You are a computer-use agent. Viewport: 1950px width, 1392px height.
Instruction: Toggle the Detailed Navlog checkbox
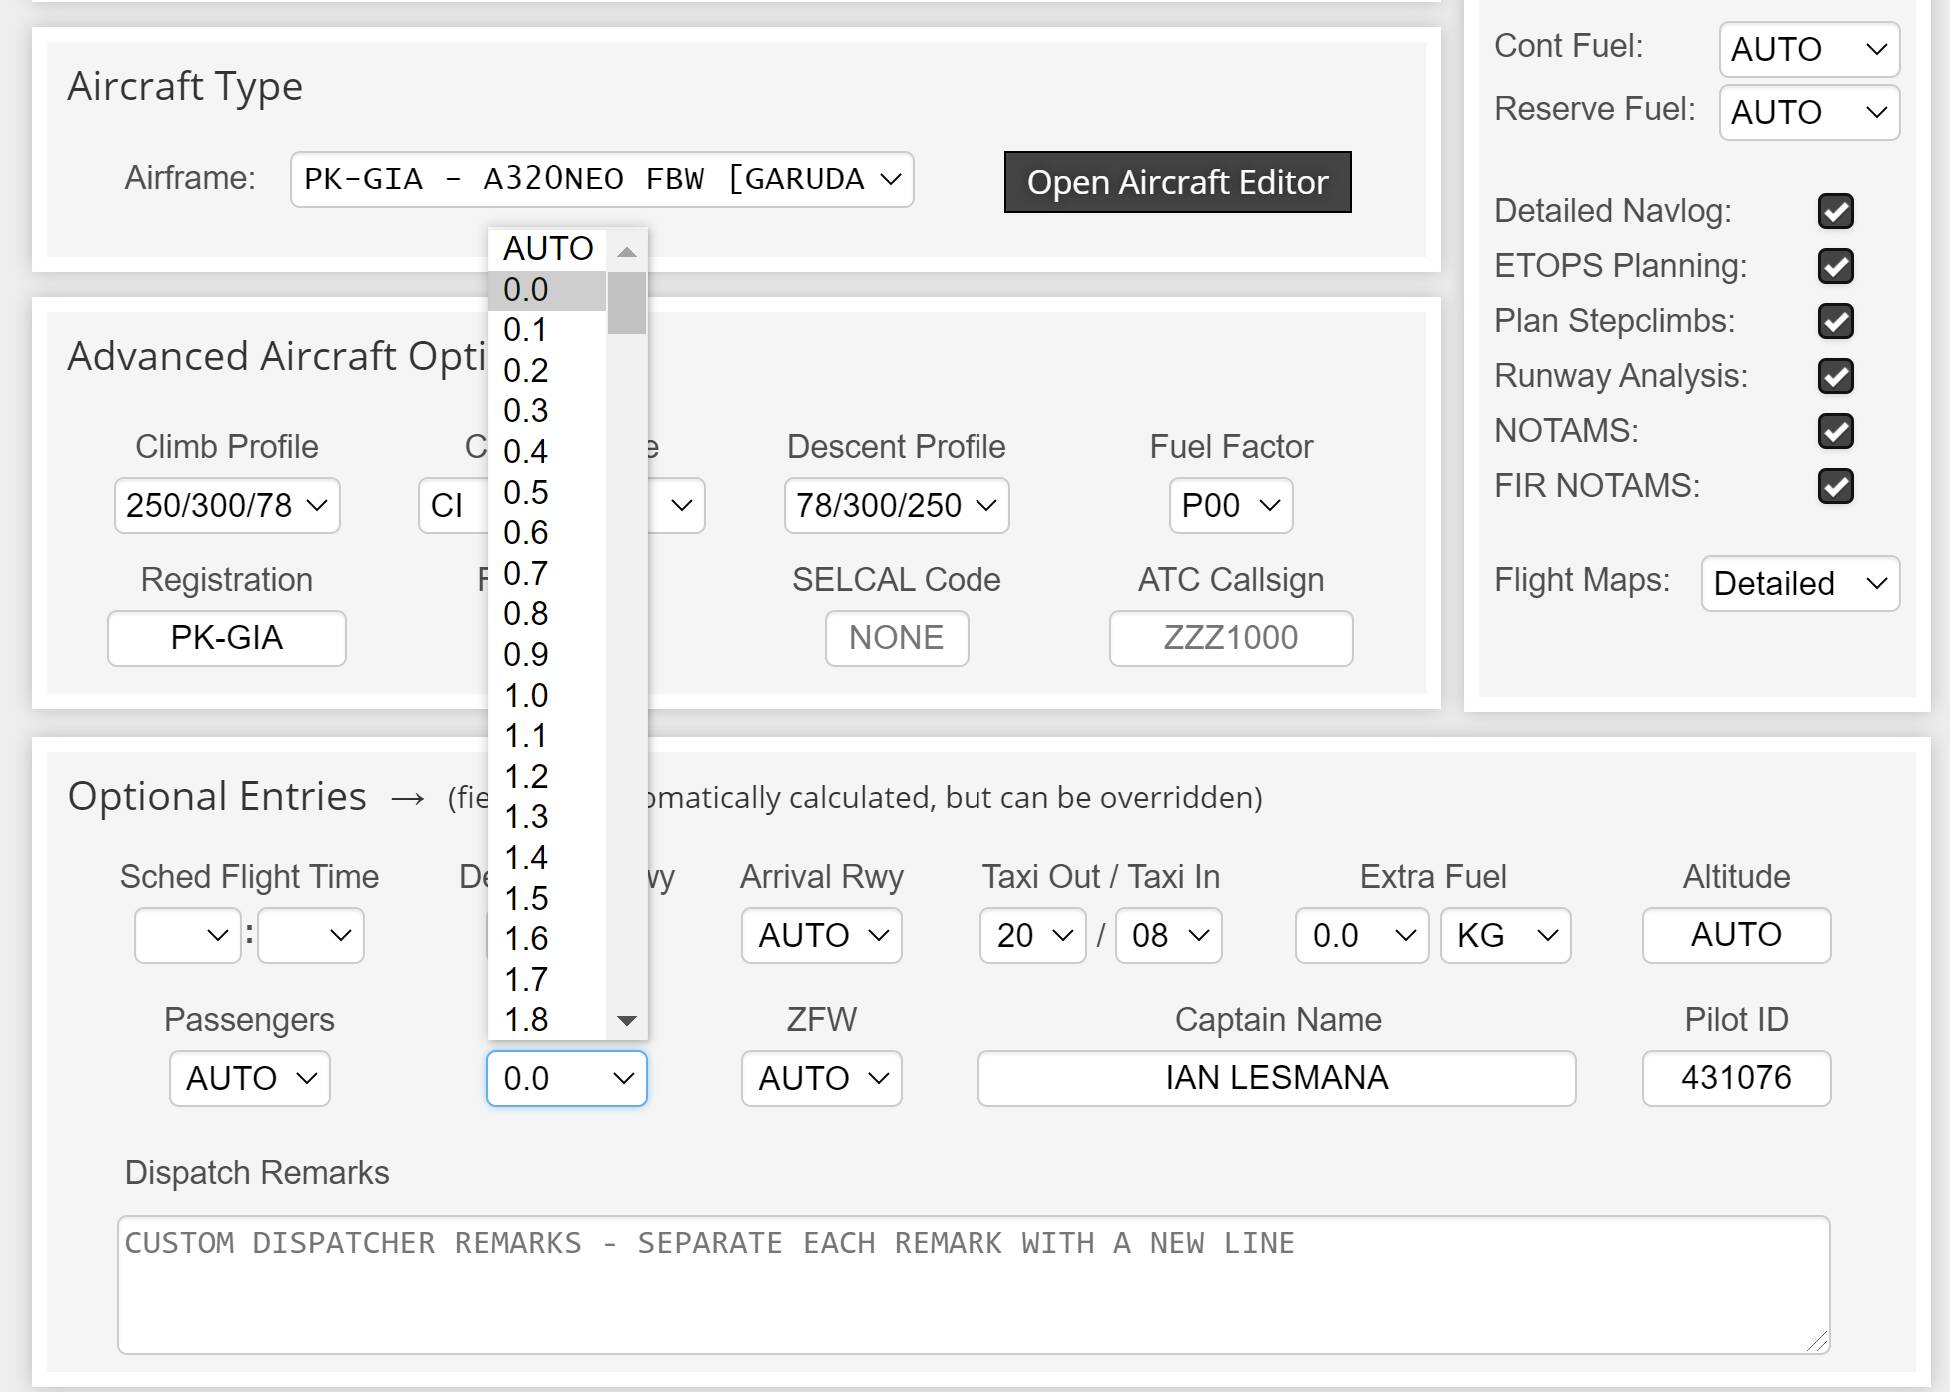(x=1835, y=211)
